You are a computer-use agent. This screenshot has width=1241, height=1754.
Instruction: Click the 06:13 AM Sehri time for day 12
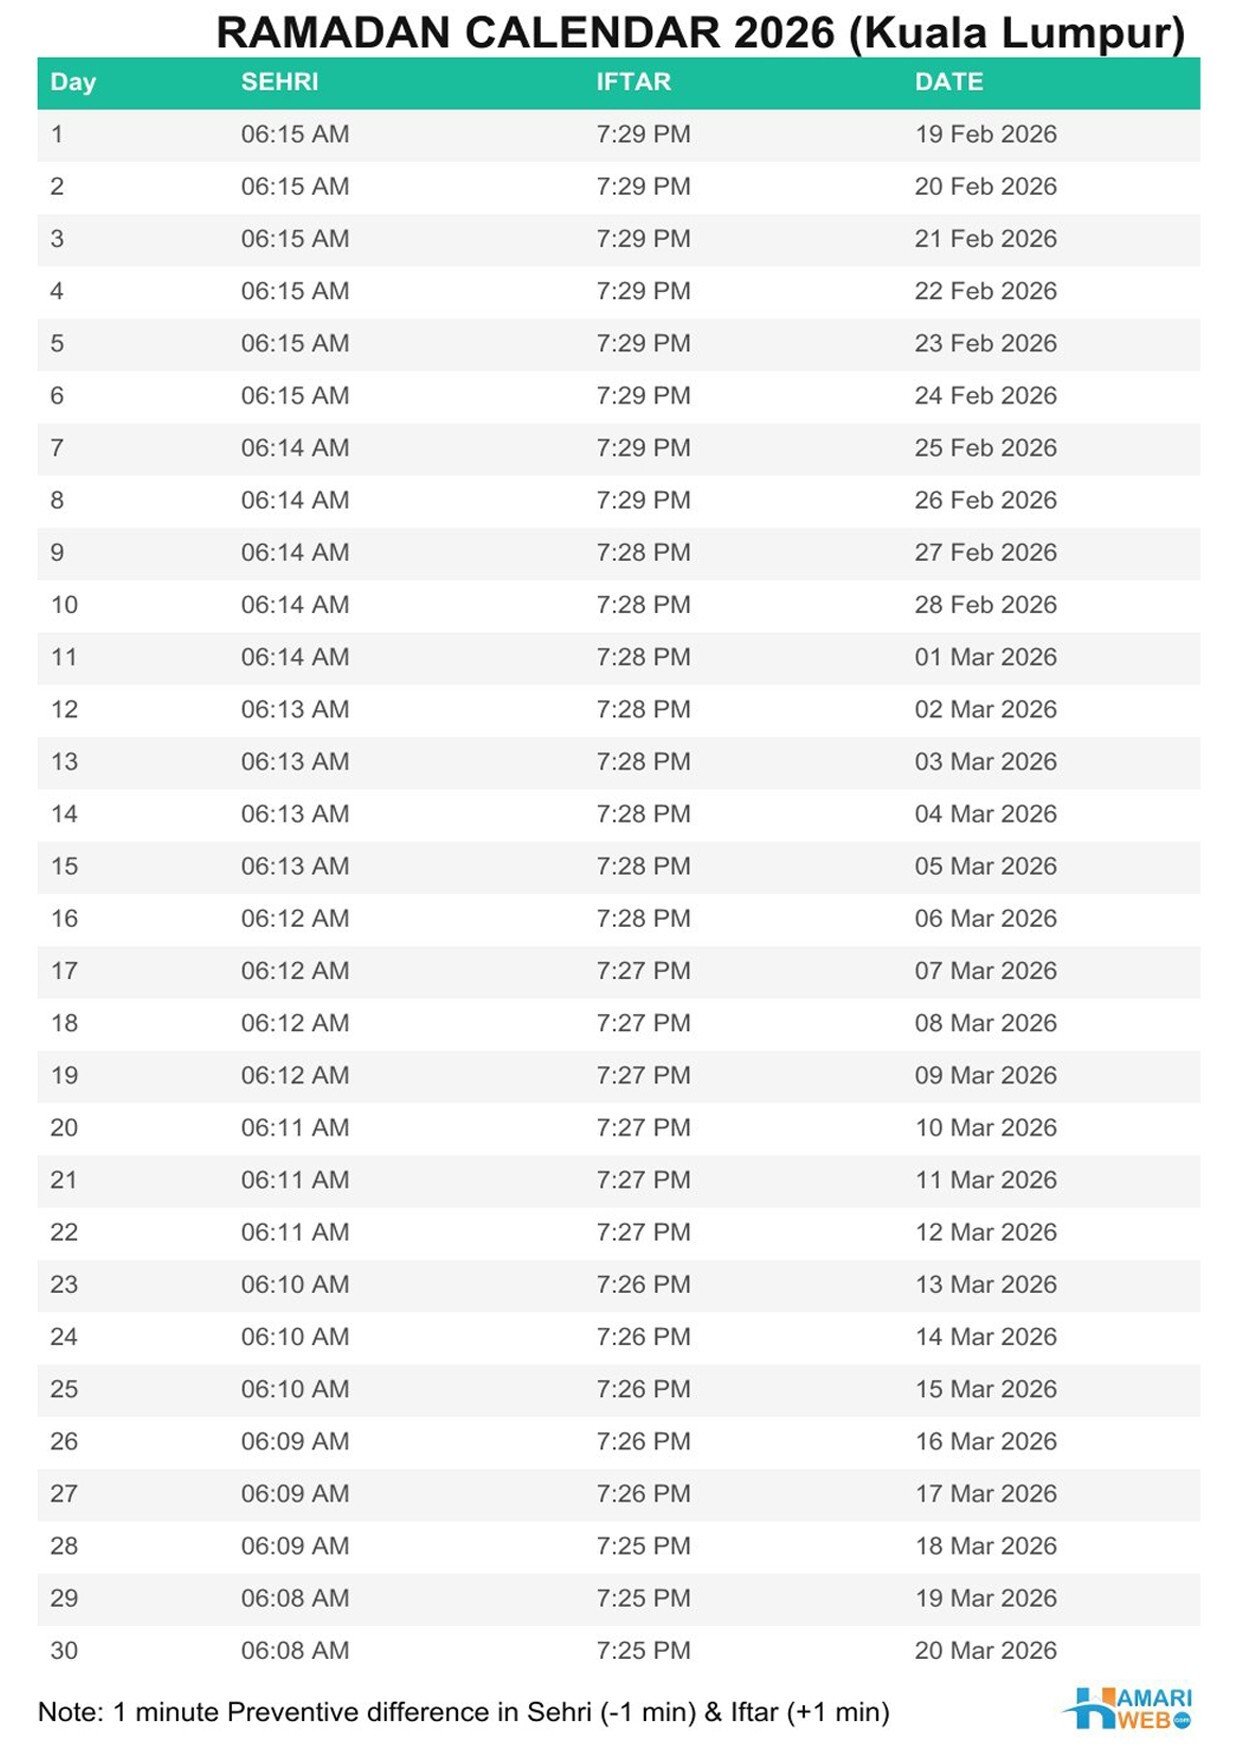pos(295,709)
